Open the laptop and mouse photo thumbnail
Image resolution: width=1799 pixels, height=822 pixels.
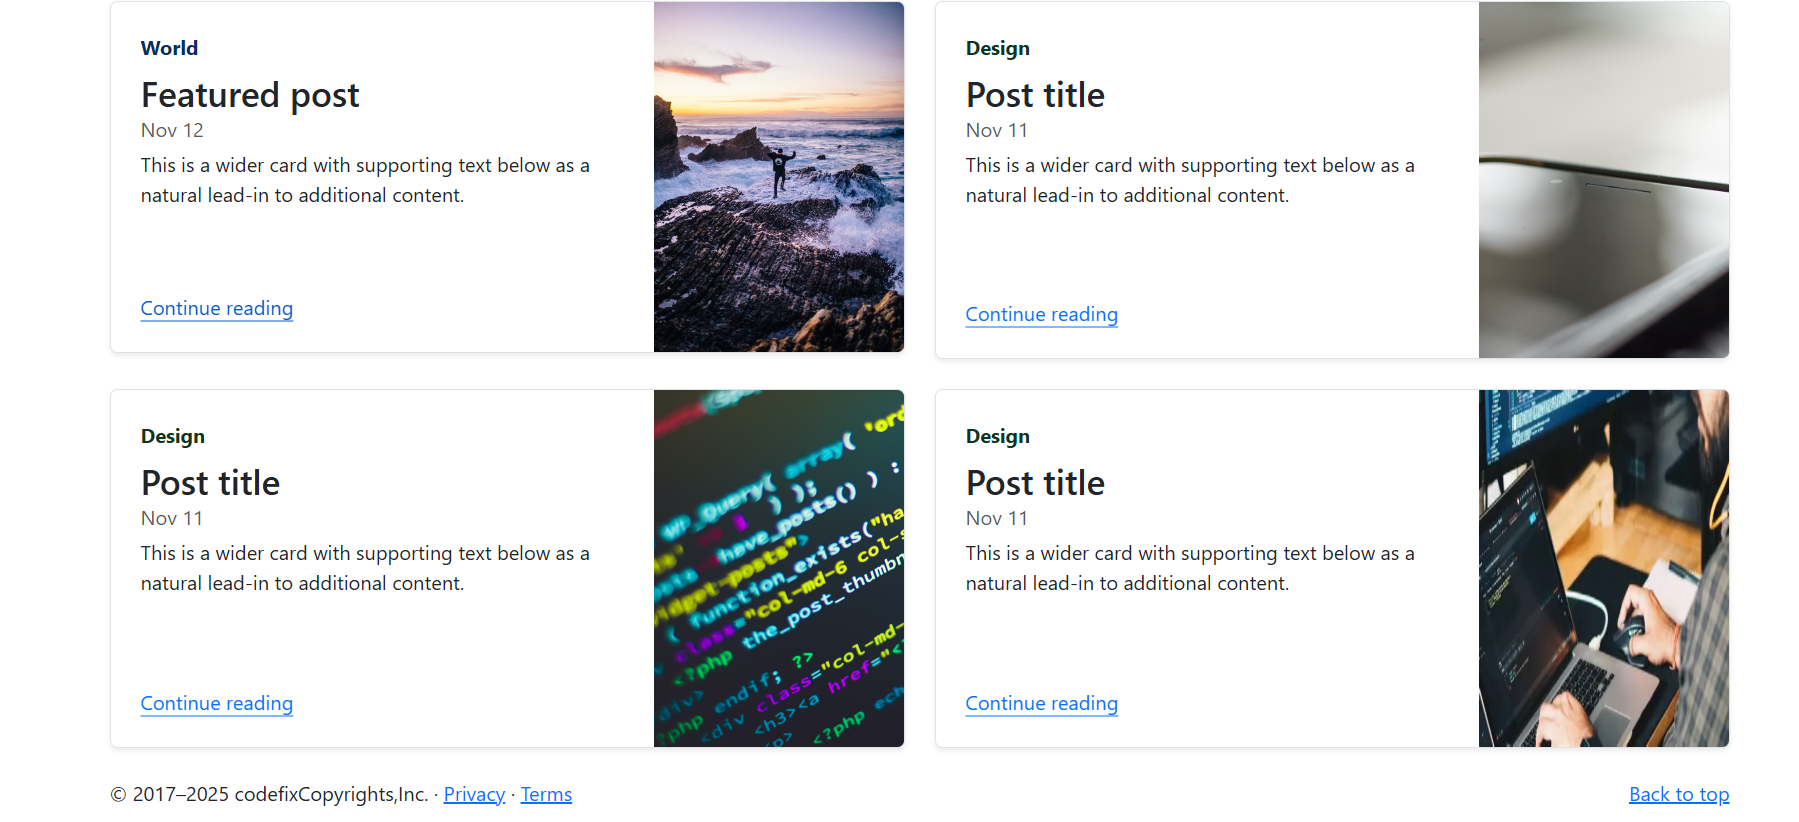(x=1603, y=568)
